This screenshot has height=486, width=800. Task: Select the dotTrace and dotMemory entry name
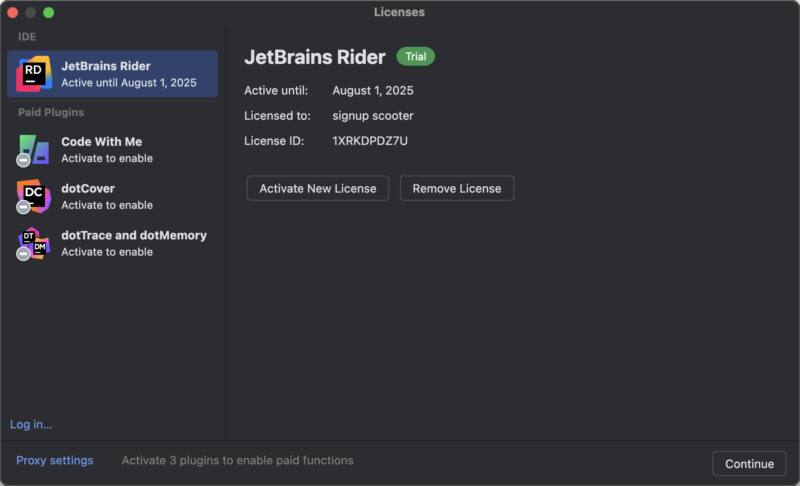click(134, 236)
